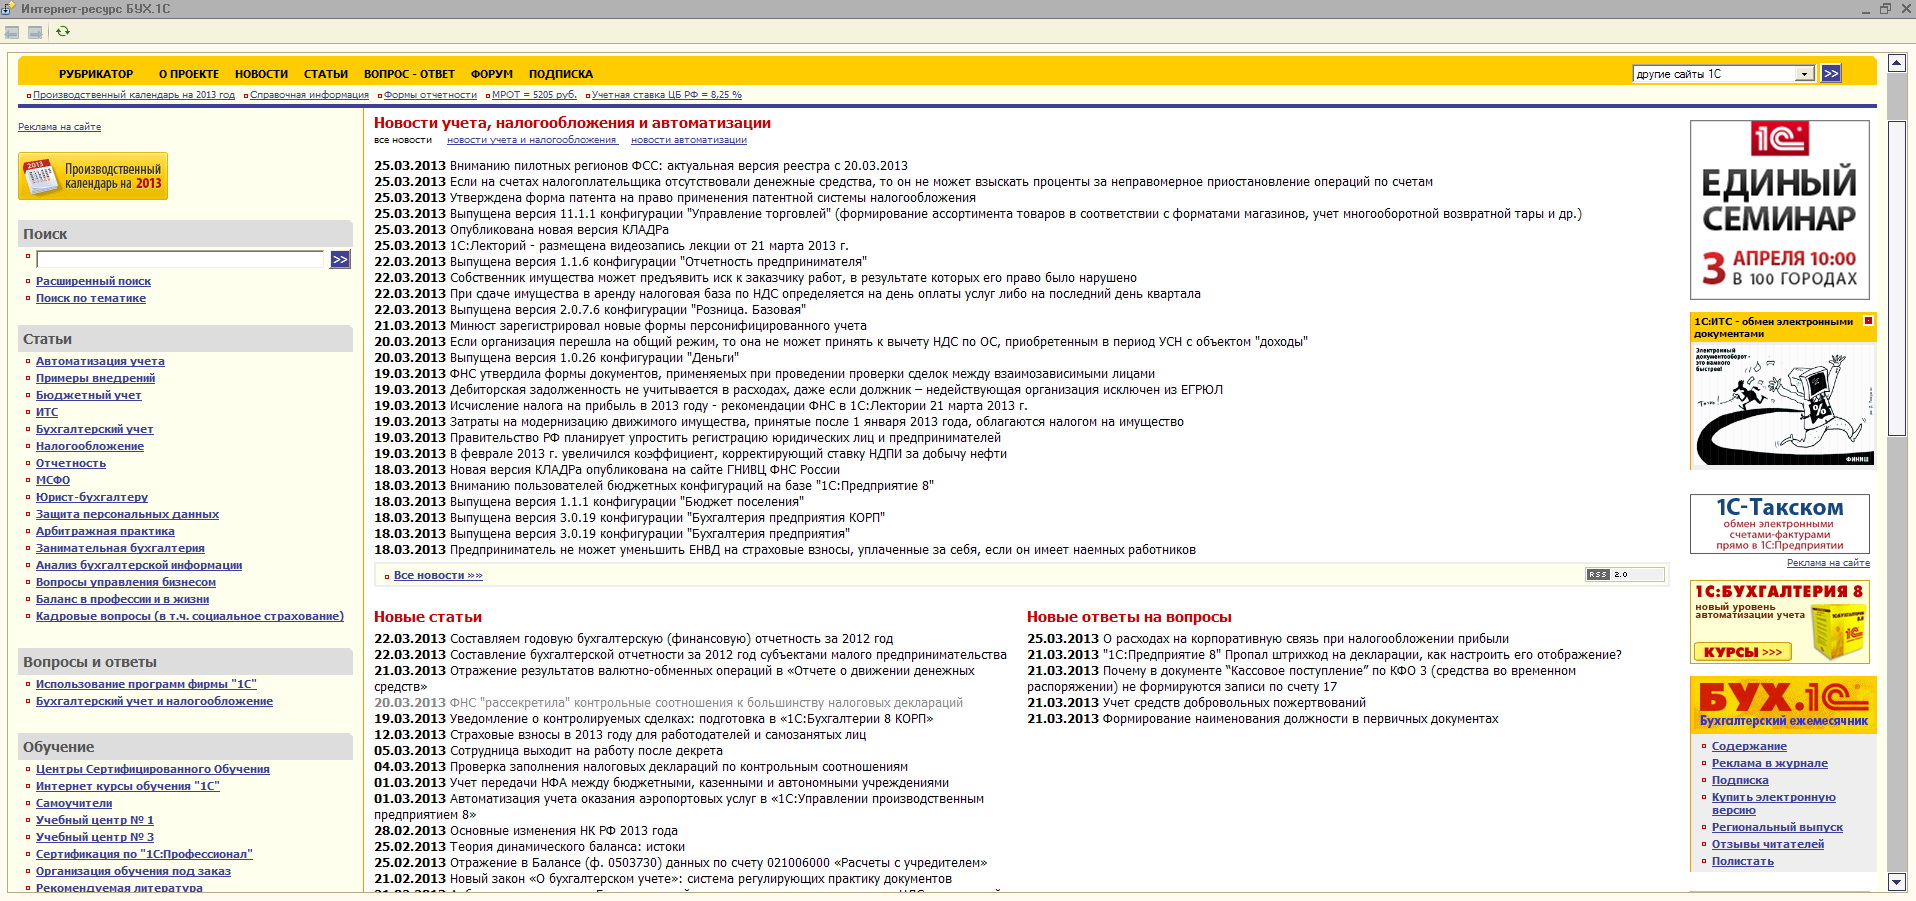Open the RSS 2.0 feed badge
1916x901 pixels.
1625,575
